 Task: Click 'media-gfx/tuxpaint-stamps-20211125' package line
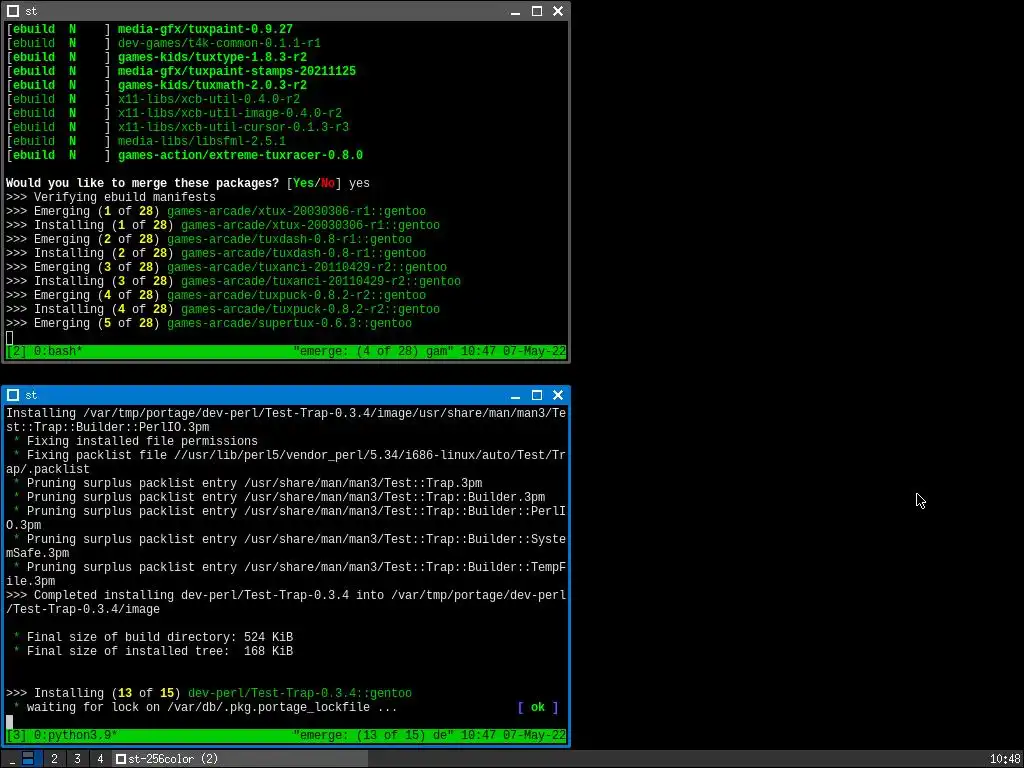pos(236,71)
